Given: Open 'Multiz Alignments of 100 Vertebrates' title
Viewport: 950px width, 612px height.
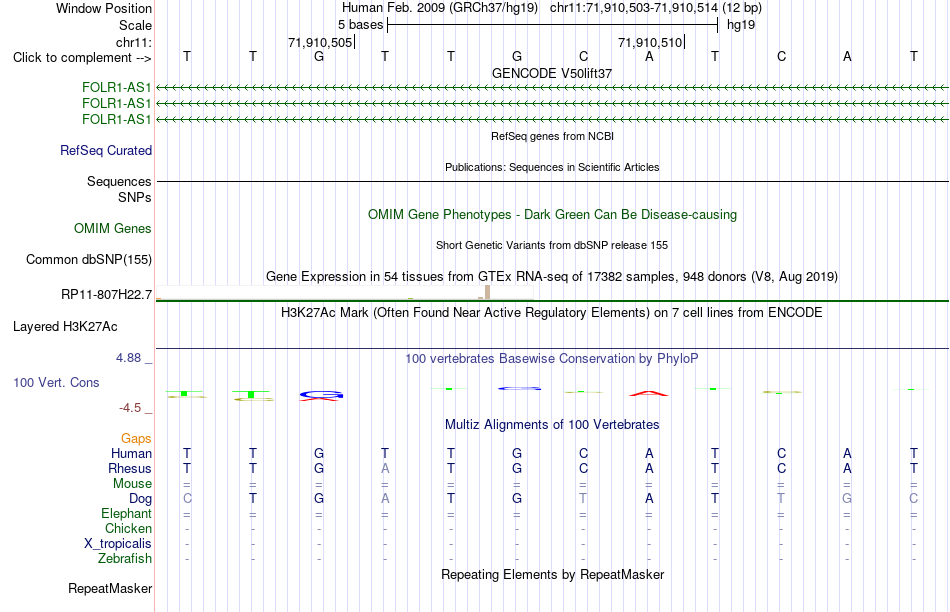Looking at the screenshot, I should click(552, 425).
